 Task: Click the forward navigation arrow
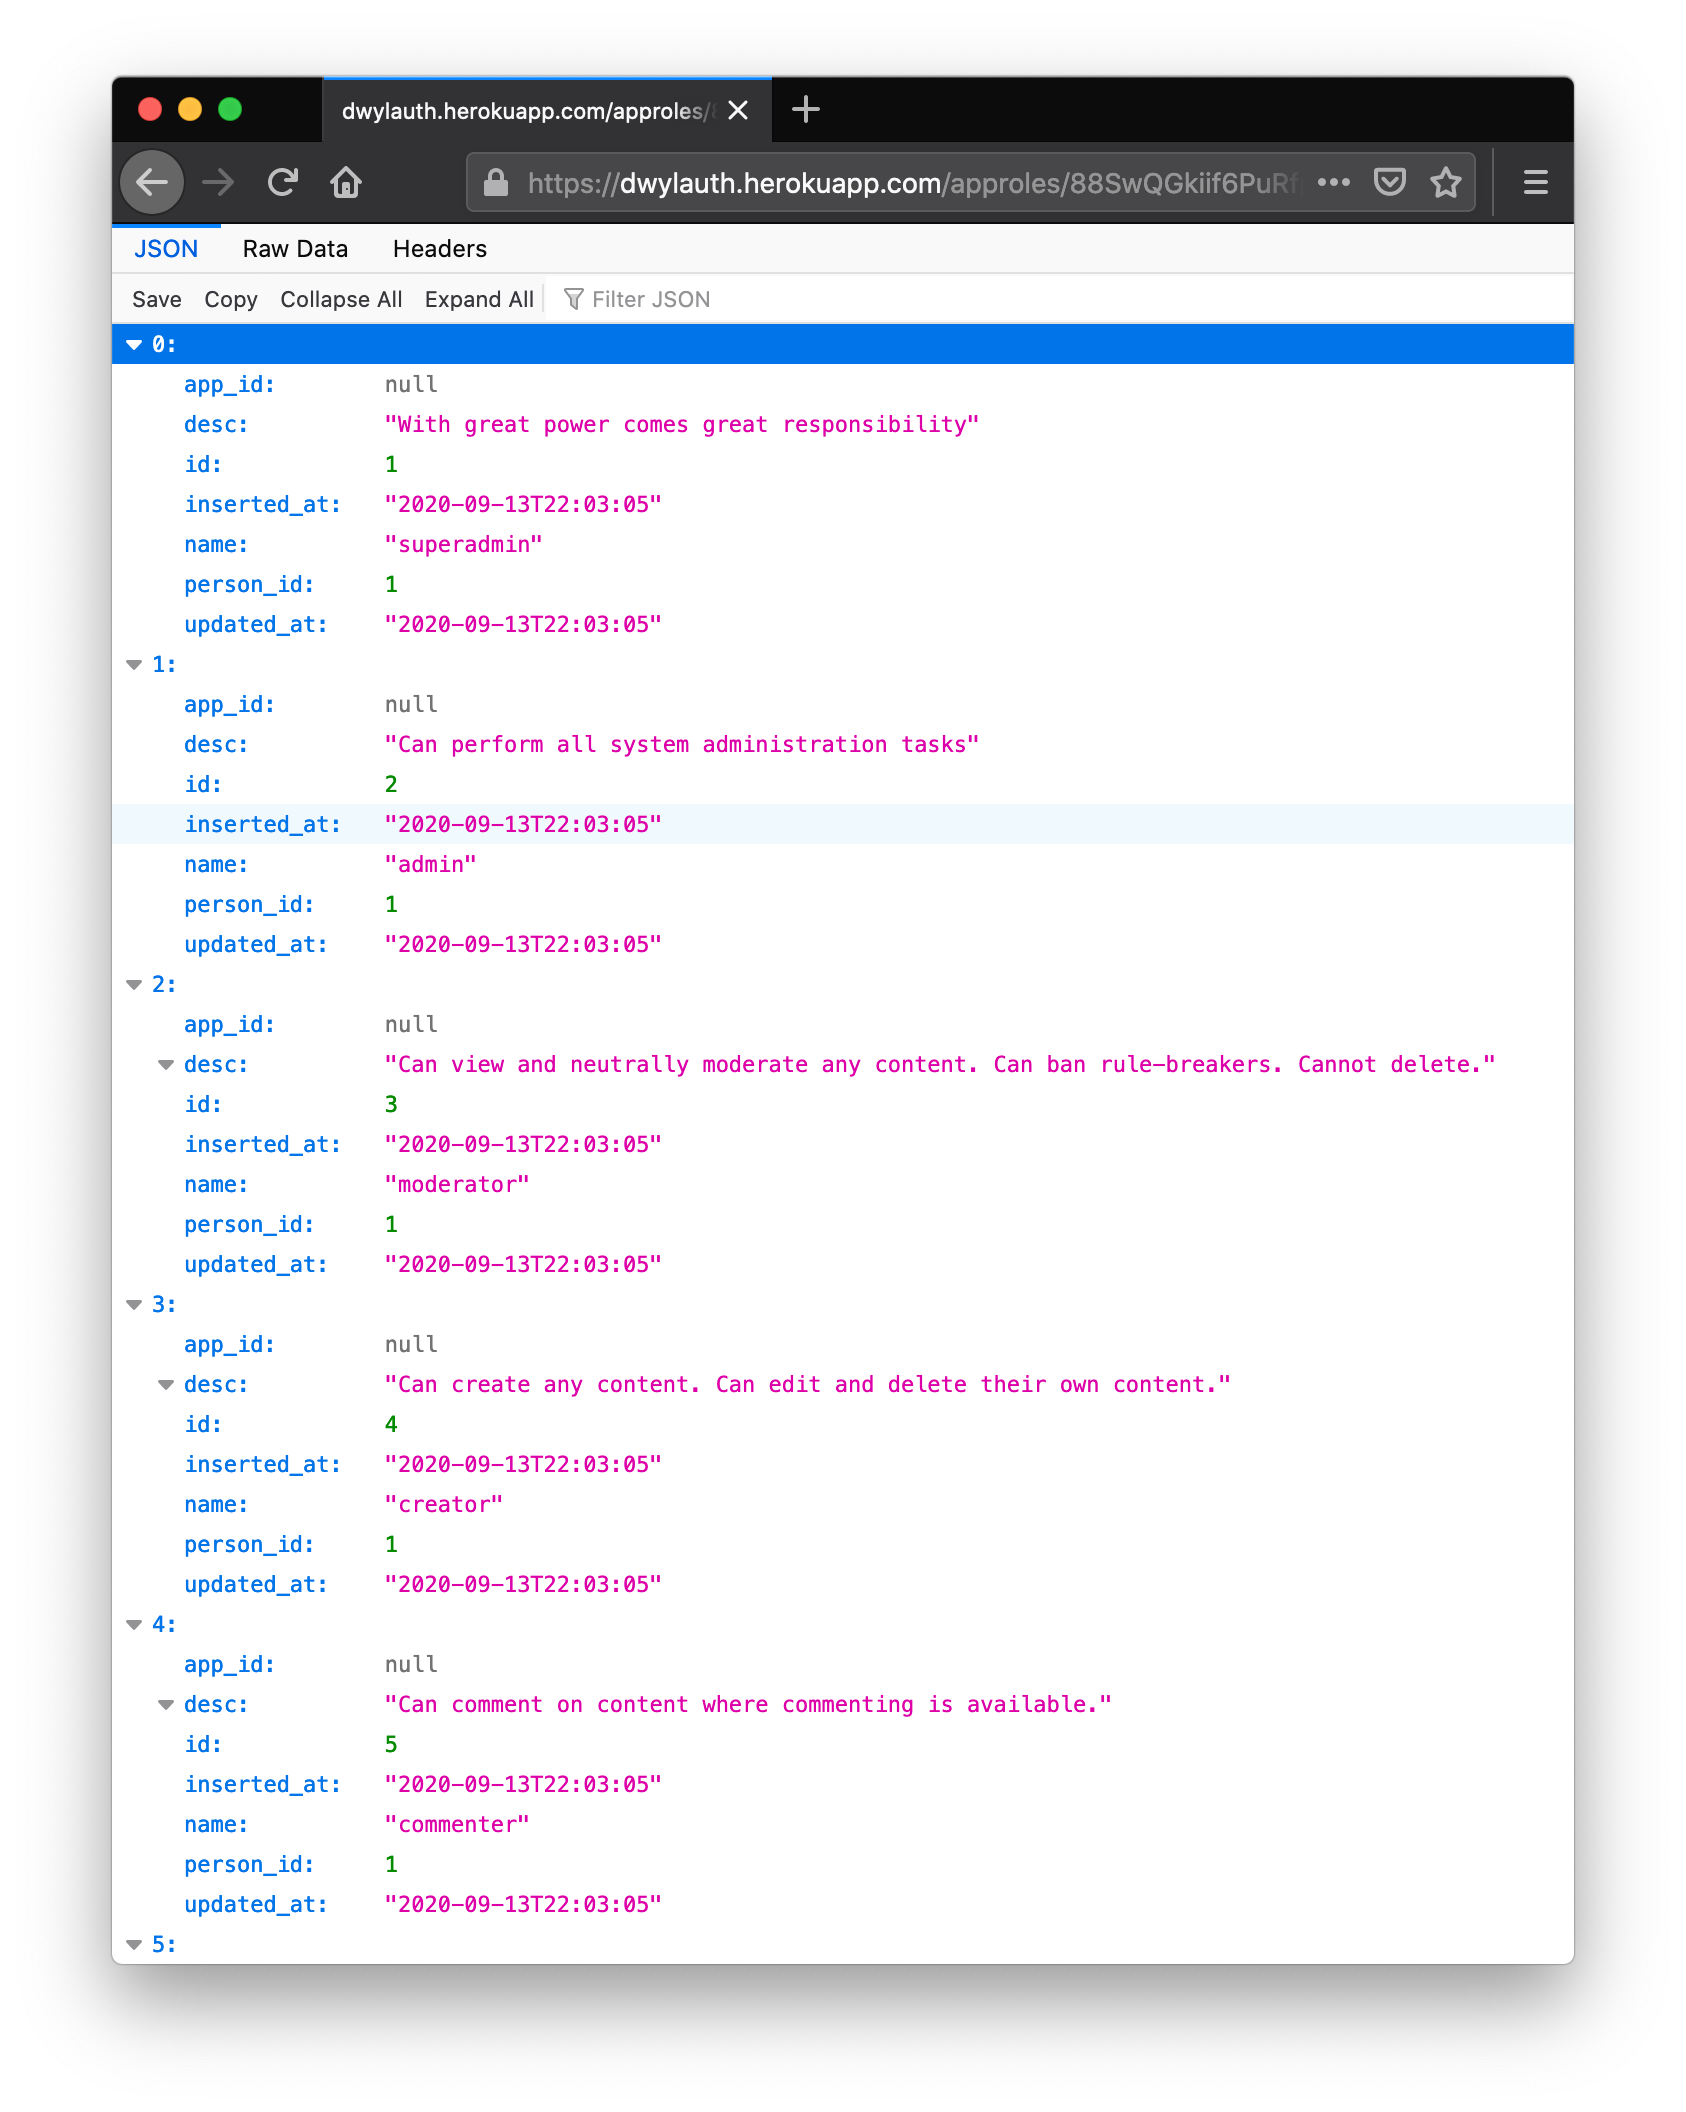[217, 182]
